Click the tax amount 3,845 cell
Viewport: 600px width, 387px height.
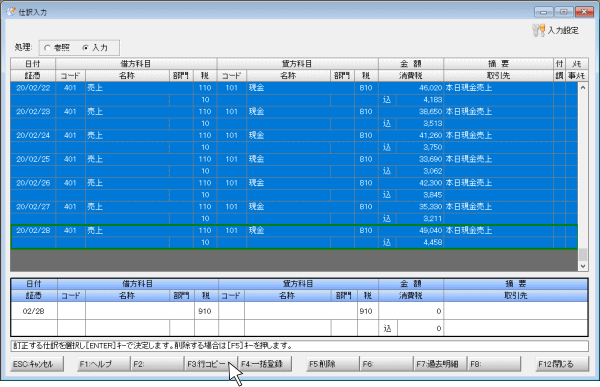pyautogui.click(x=420, y=194)
